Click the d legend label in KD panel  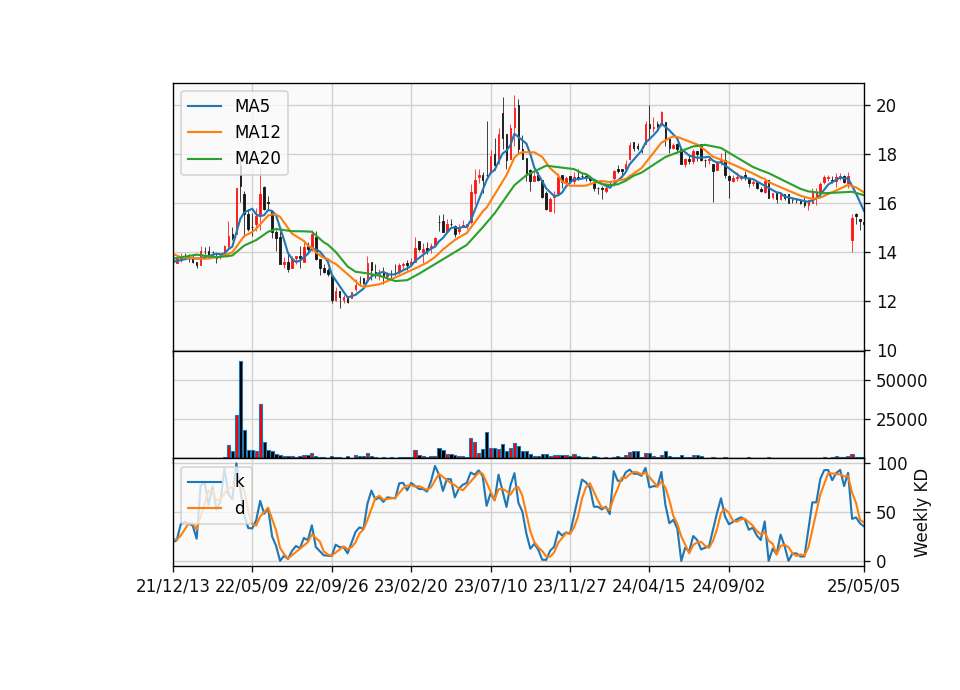point(239,508)
